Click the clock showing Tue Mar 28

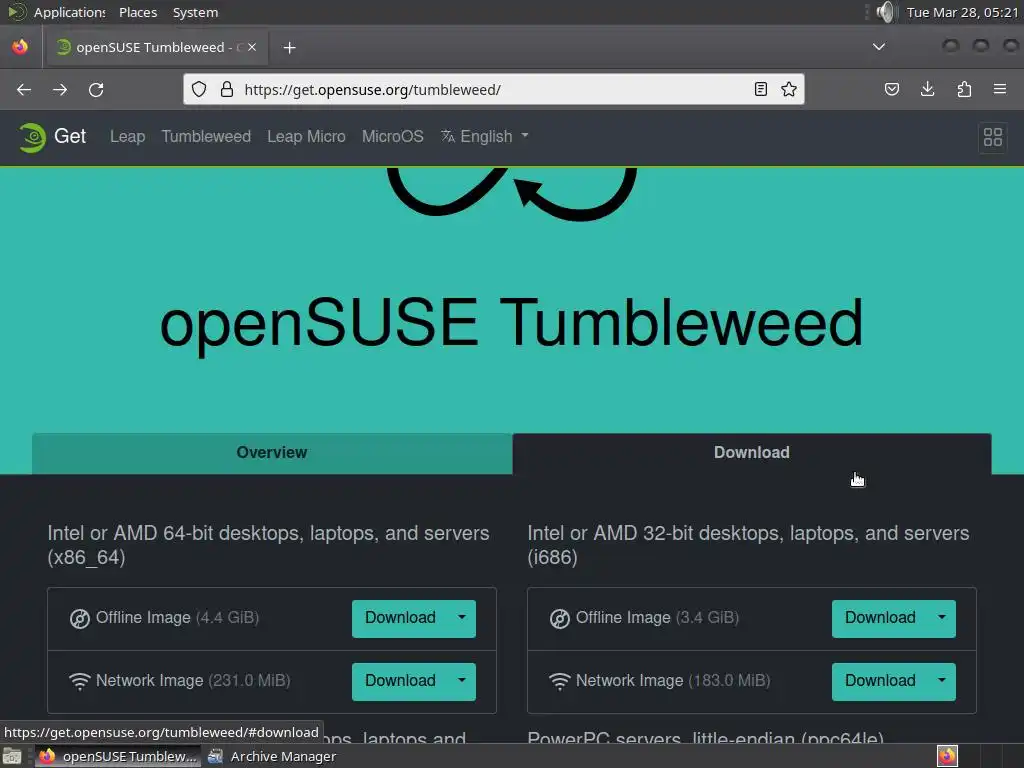(x=962, y=12)
